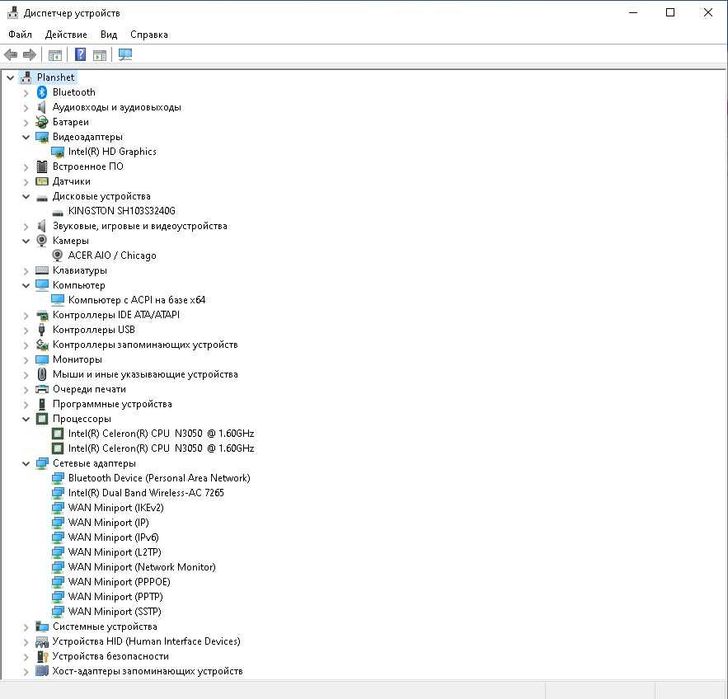The width and height of the screenshot is (728, 699).
Task: Maximize the Device Manager window
Action: click(670, 13)
